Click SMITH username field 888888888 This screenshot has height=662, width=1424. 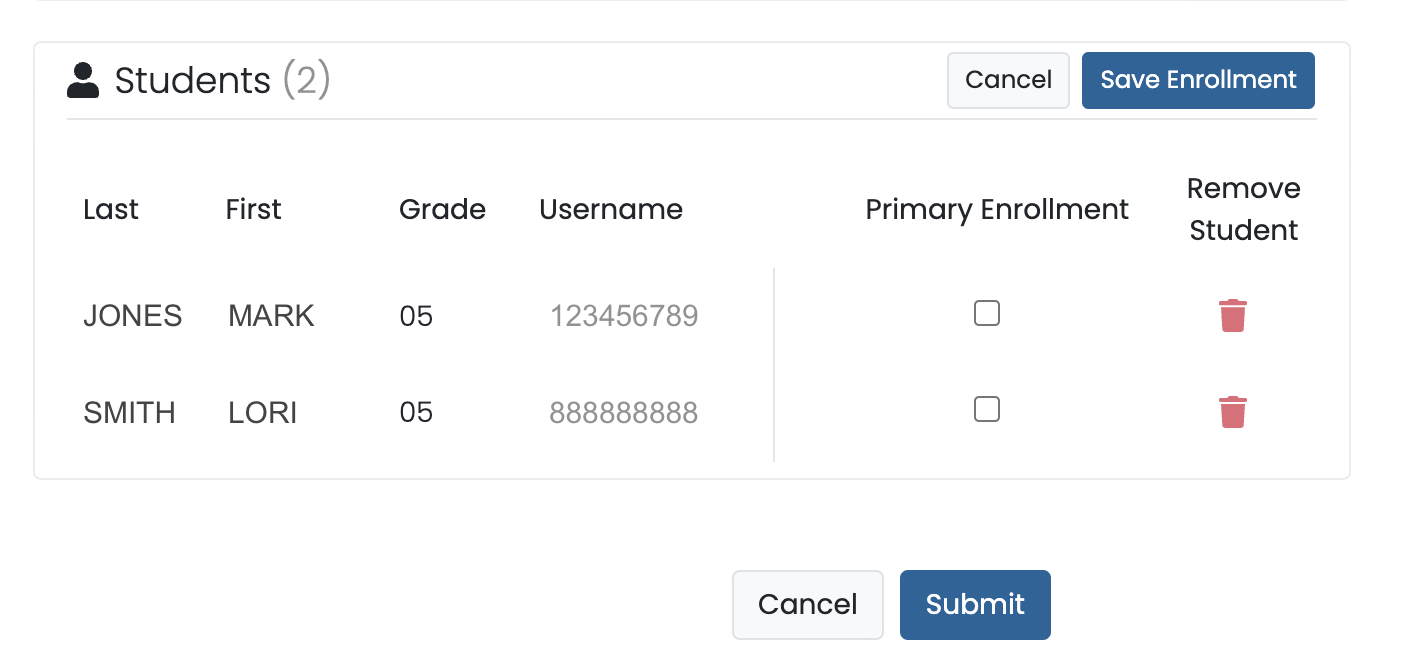coord(624,411)
